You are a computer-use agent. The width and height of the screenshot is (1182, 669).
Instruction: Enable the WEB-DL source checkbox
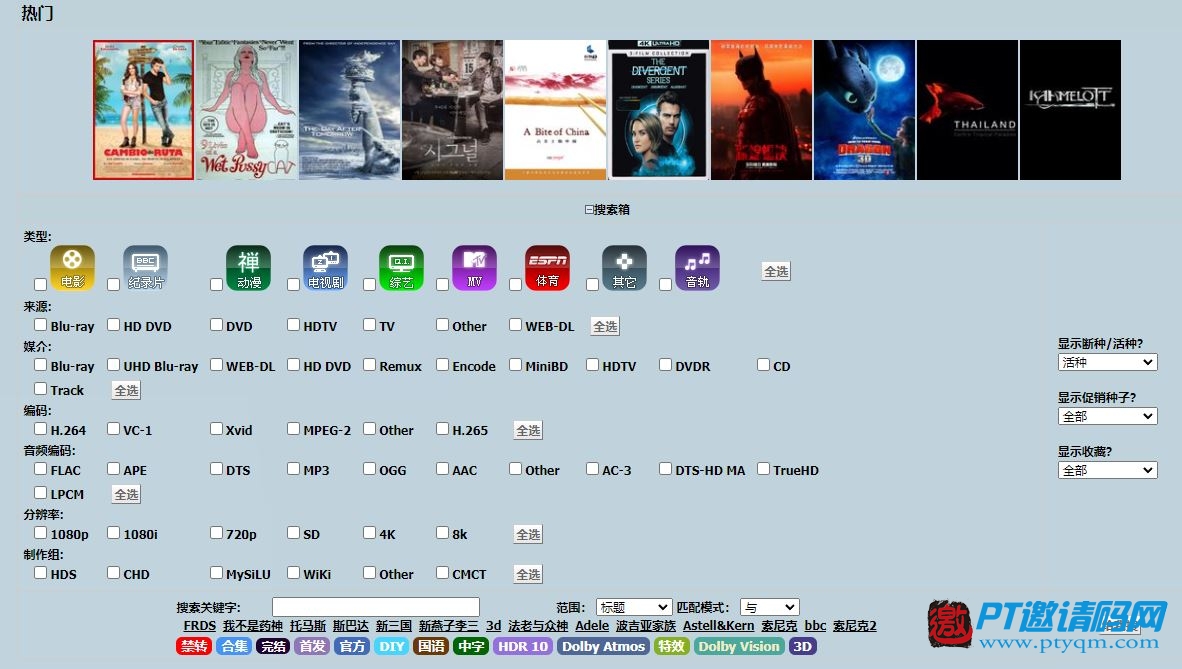tap(516, 325)
